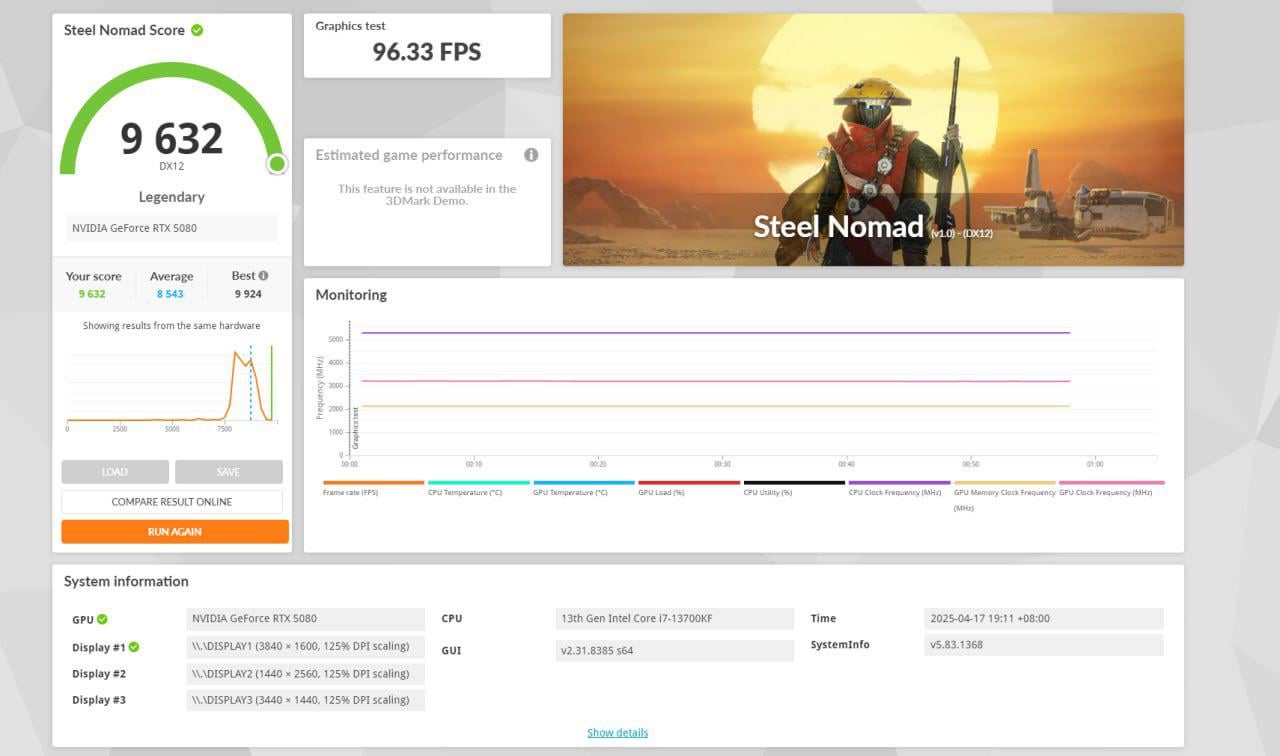Click the green check beside Steel Nomad Score

pos(197,30)
